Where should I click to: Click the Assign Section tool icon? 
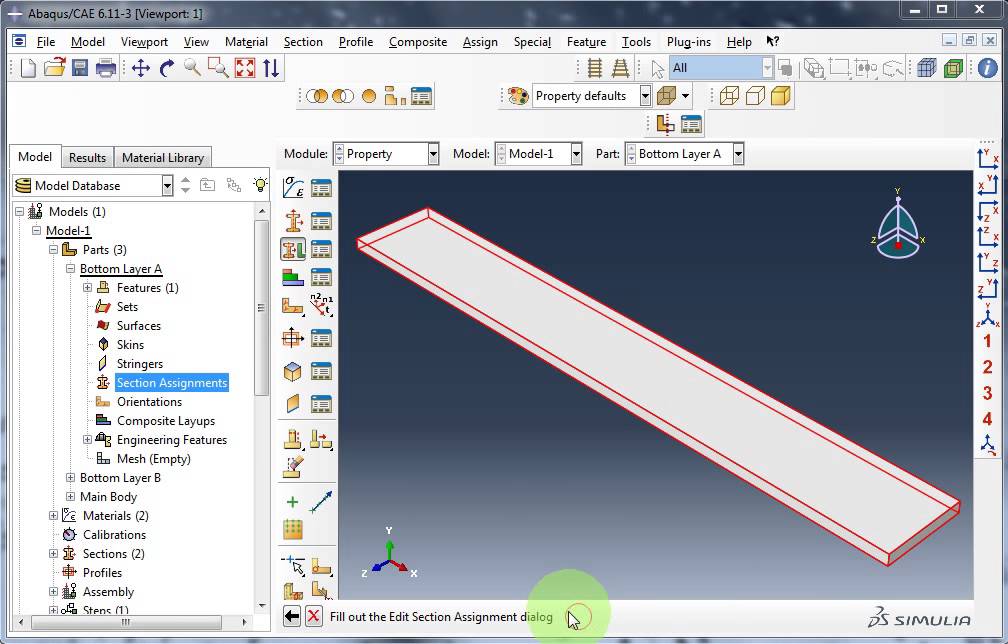coord(293,249)
